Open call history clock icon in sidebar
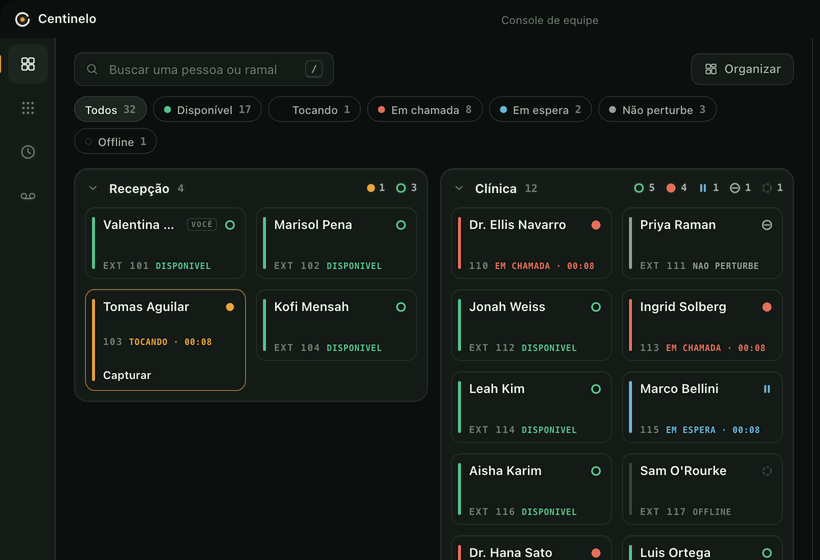 (x=28, y=152)
